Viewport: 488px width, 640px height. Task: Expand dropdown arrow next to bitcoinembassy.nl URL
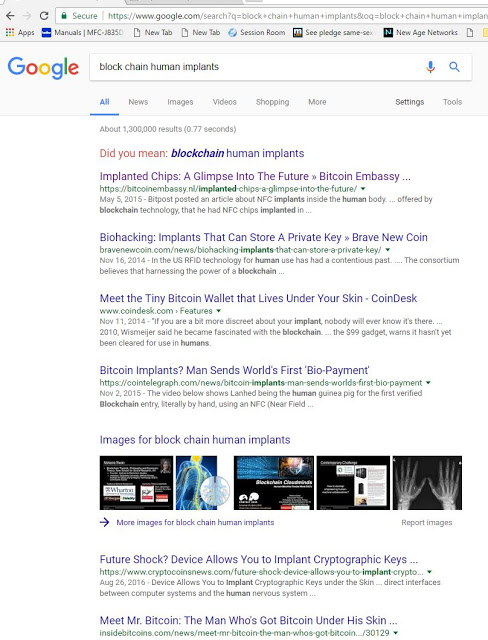363,189
